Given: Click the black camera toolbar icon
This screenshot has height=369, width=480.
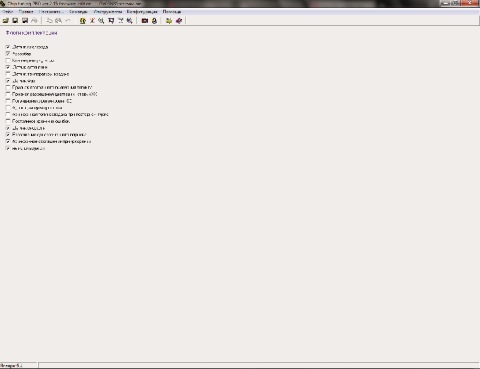Looking at the screenshot, I should (145, 21).
